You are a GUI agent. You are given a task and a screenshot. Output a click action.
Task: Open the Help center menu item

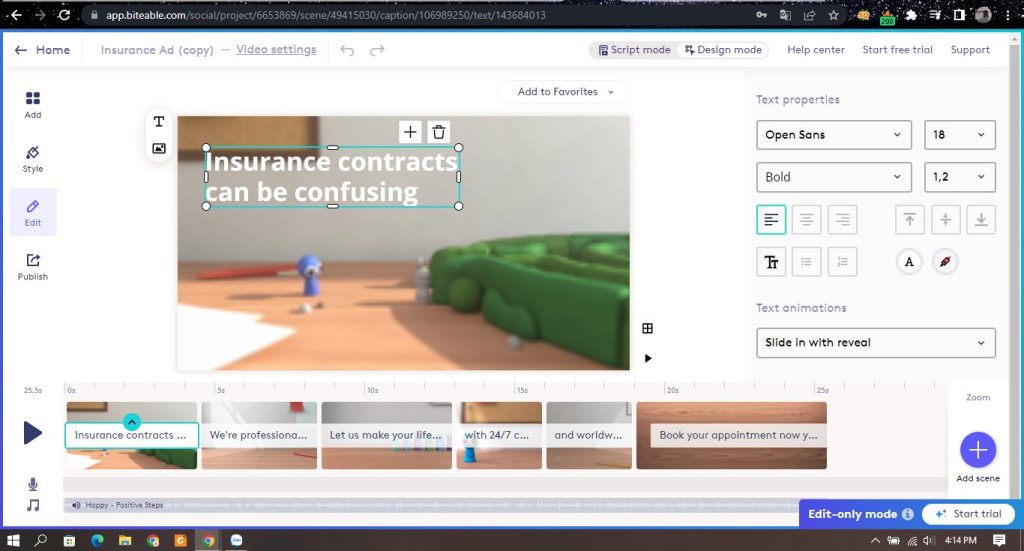tap(815, 50)
